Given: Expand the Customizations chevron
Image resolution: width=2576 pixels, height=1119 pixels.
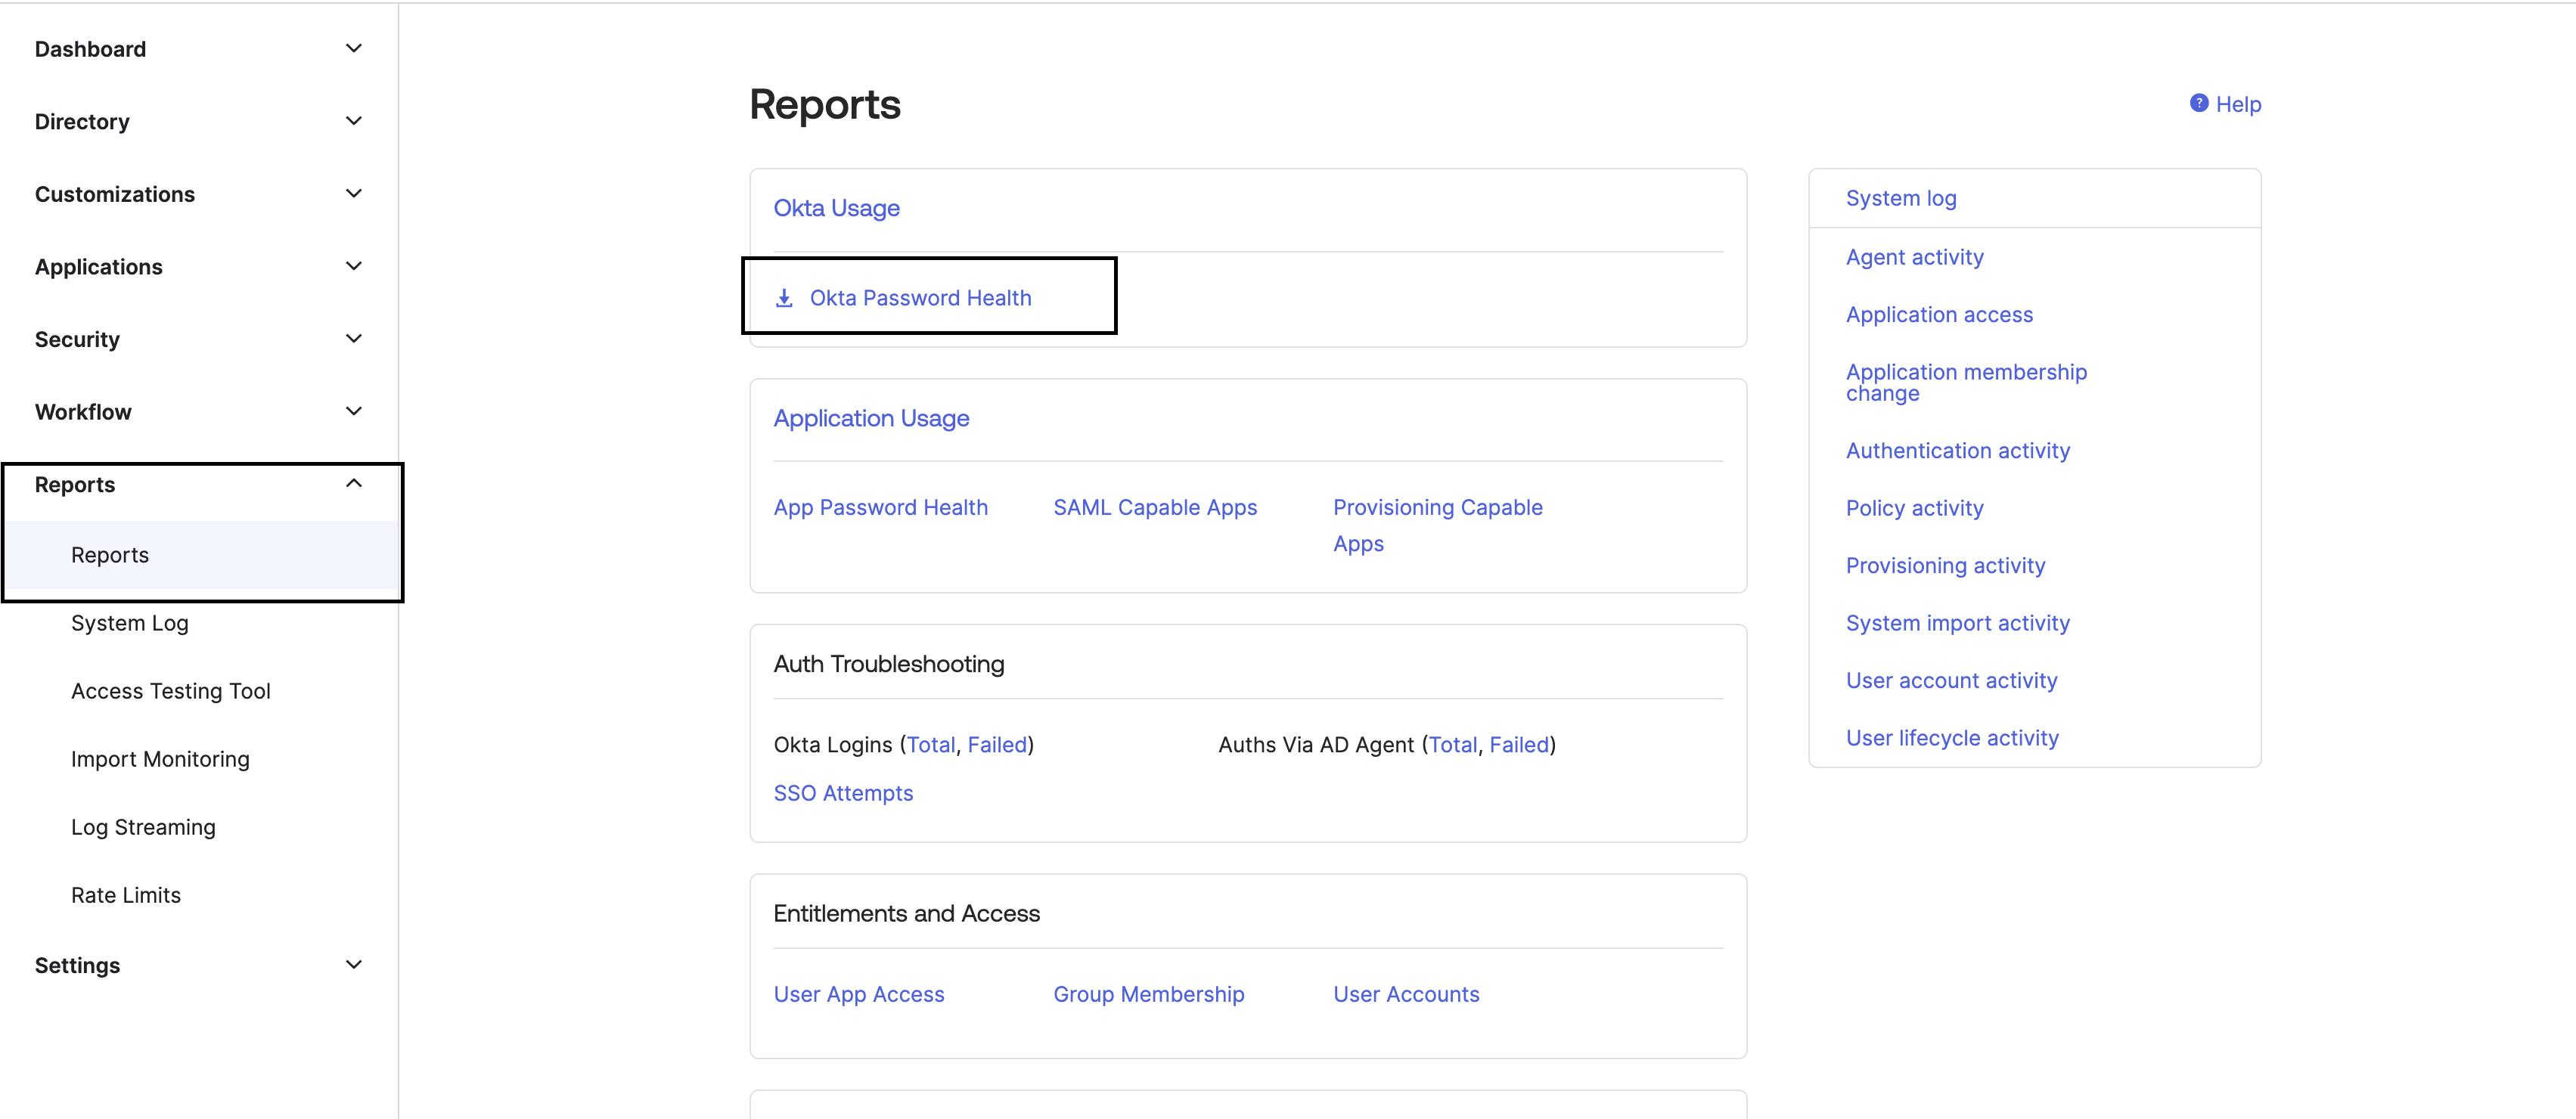Looking at the screenshot, I should point(353,193).
